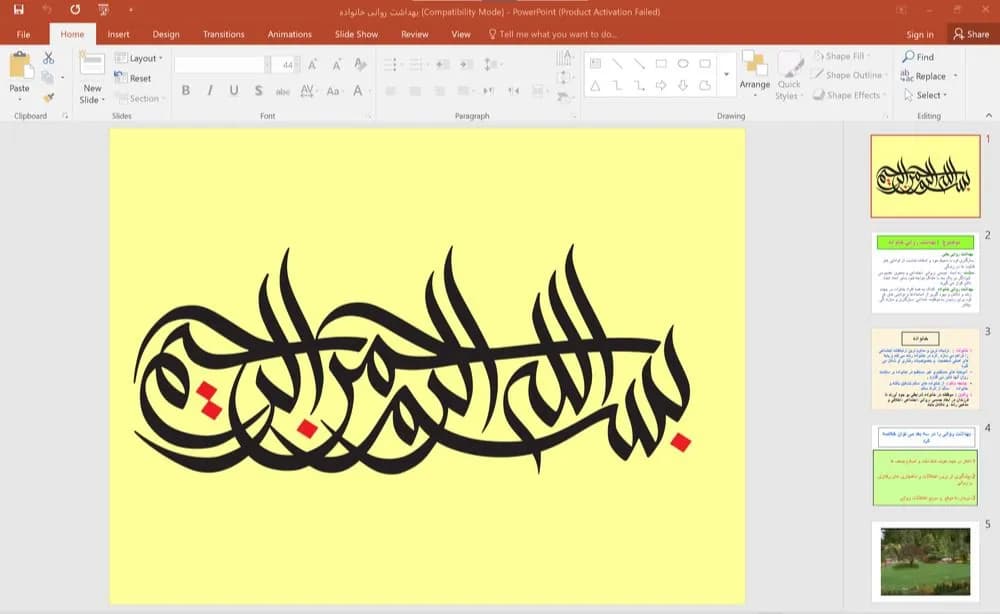Increase font size with larger A icon
The height and width of the screenshot is (614, 1000).
click(x=312, y=64)
